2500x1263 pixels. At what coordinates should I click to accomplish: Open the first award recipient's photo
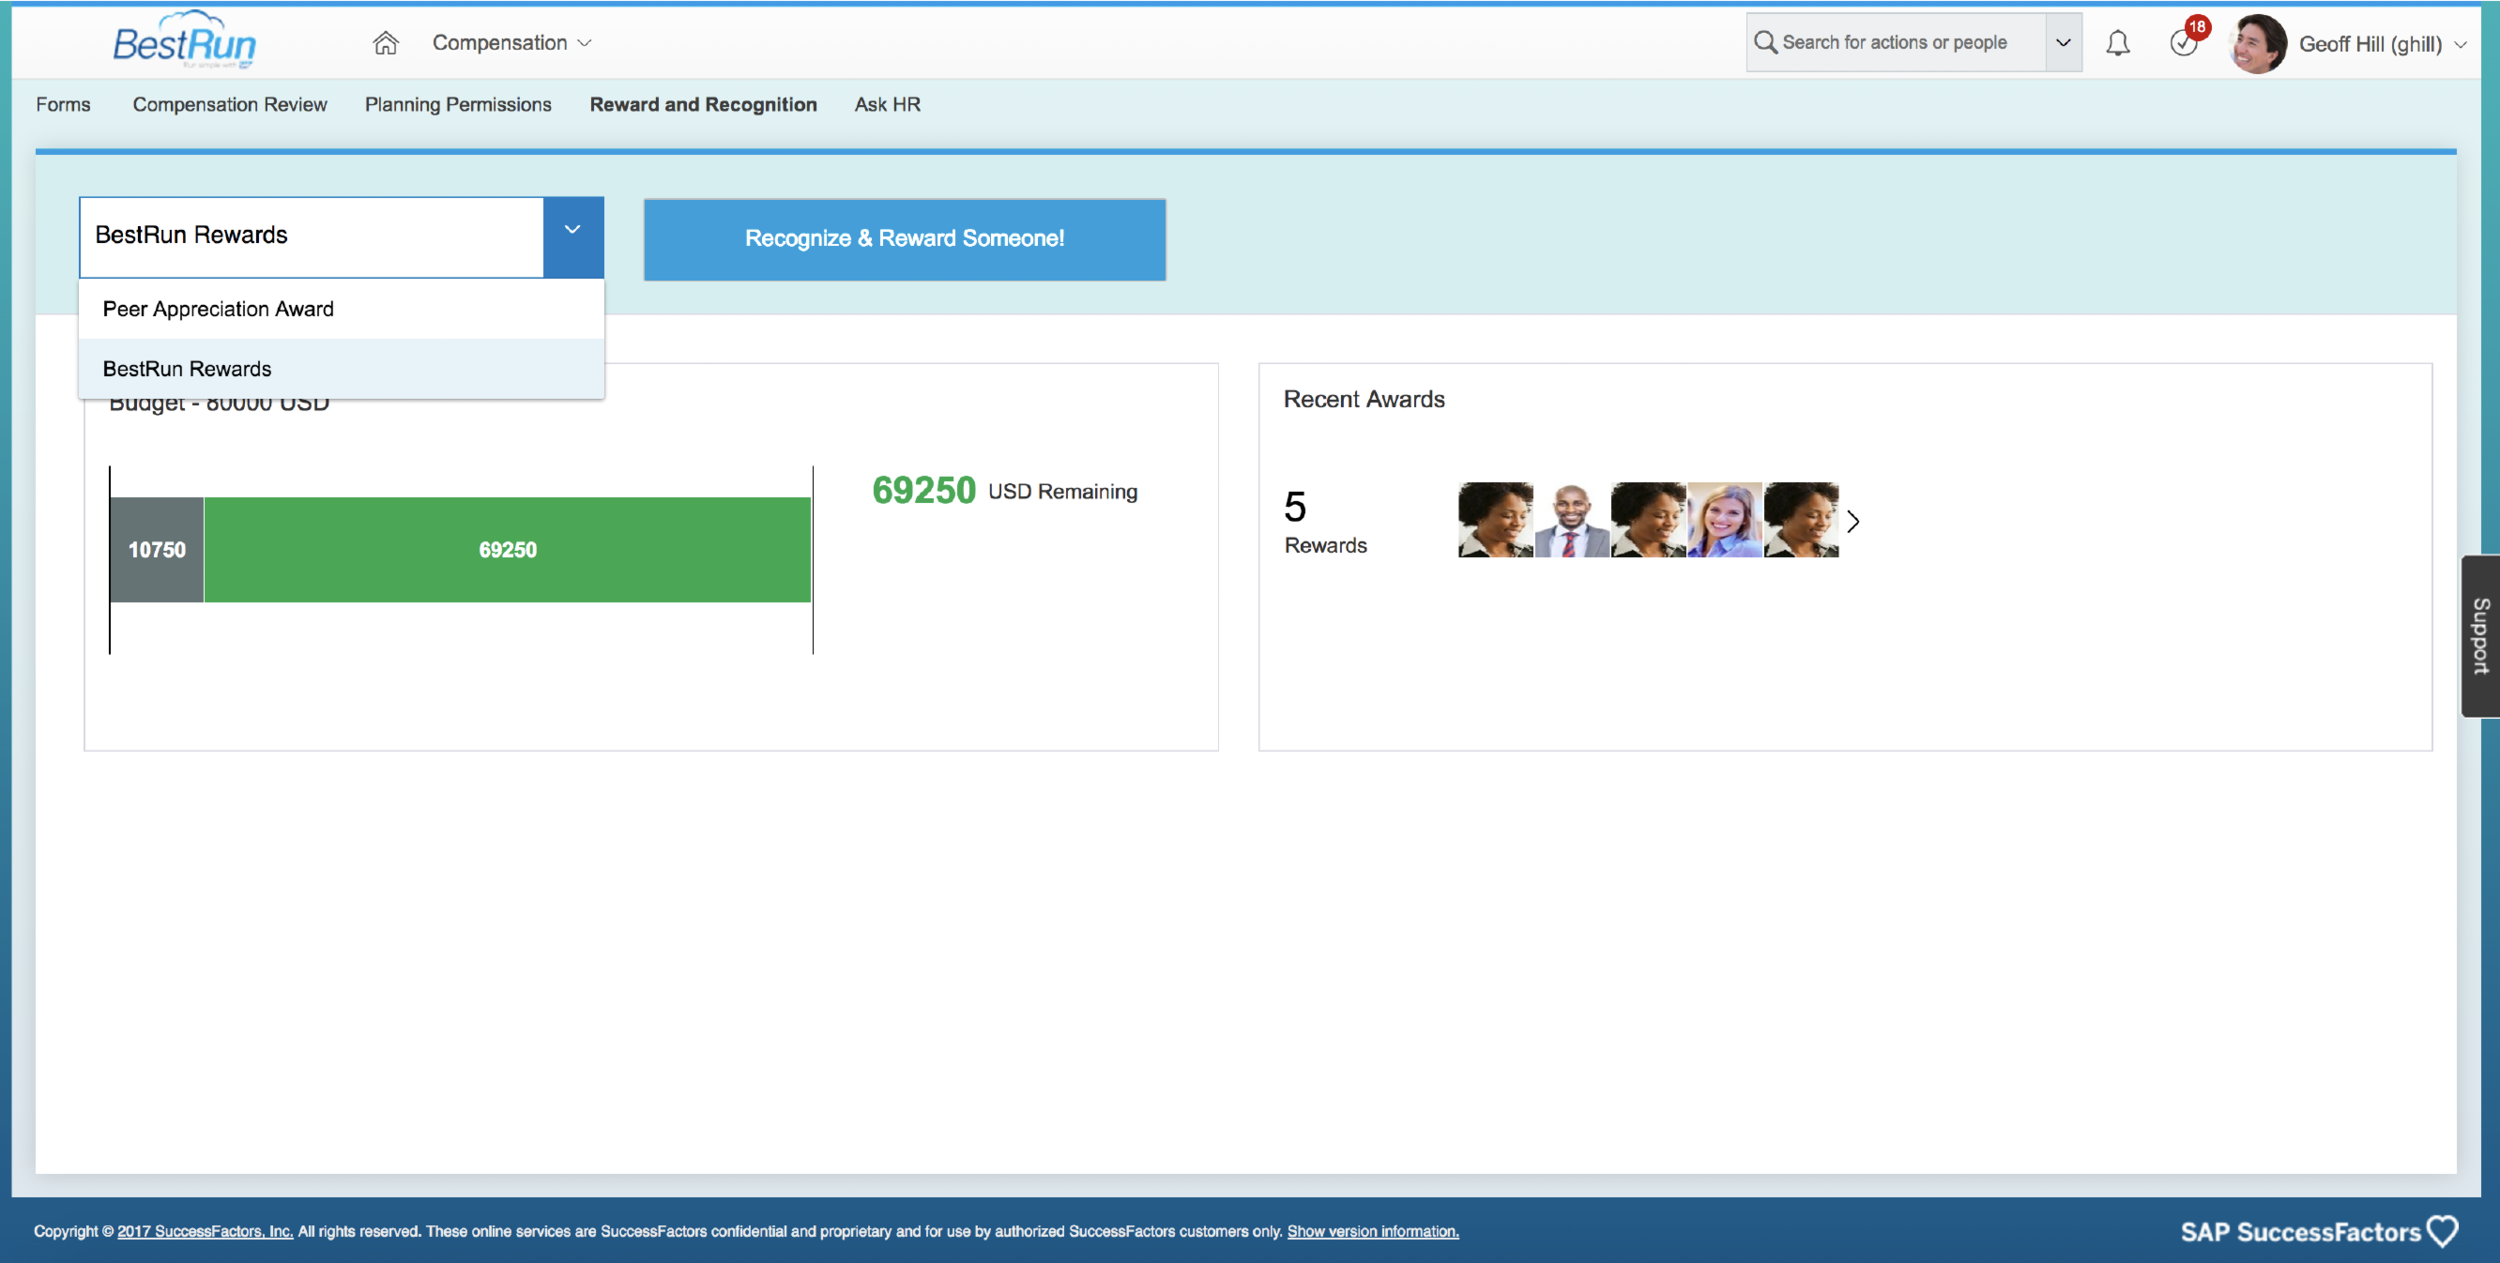point(1495,520)
